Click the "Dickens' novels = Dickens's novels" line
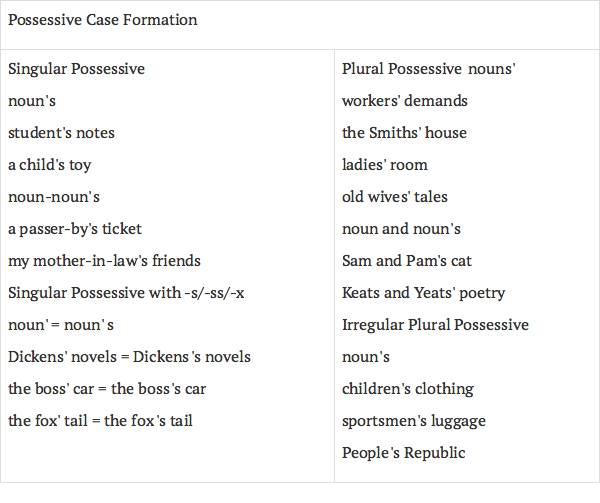This screenshot has width=600, height=503. coord(129,357)
